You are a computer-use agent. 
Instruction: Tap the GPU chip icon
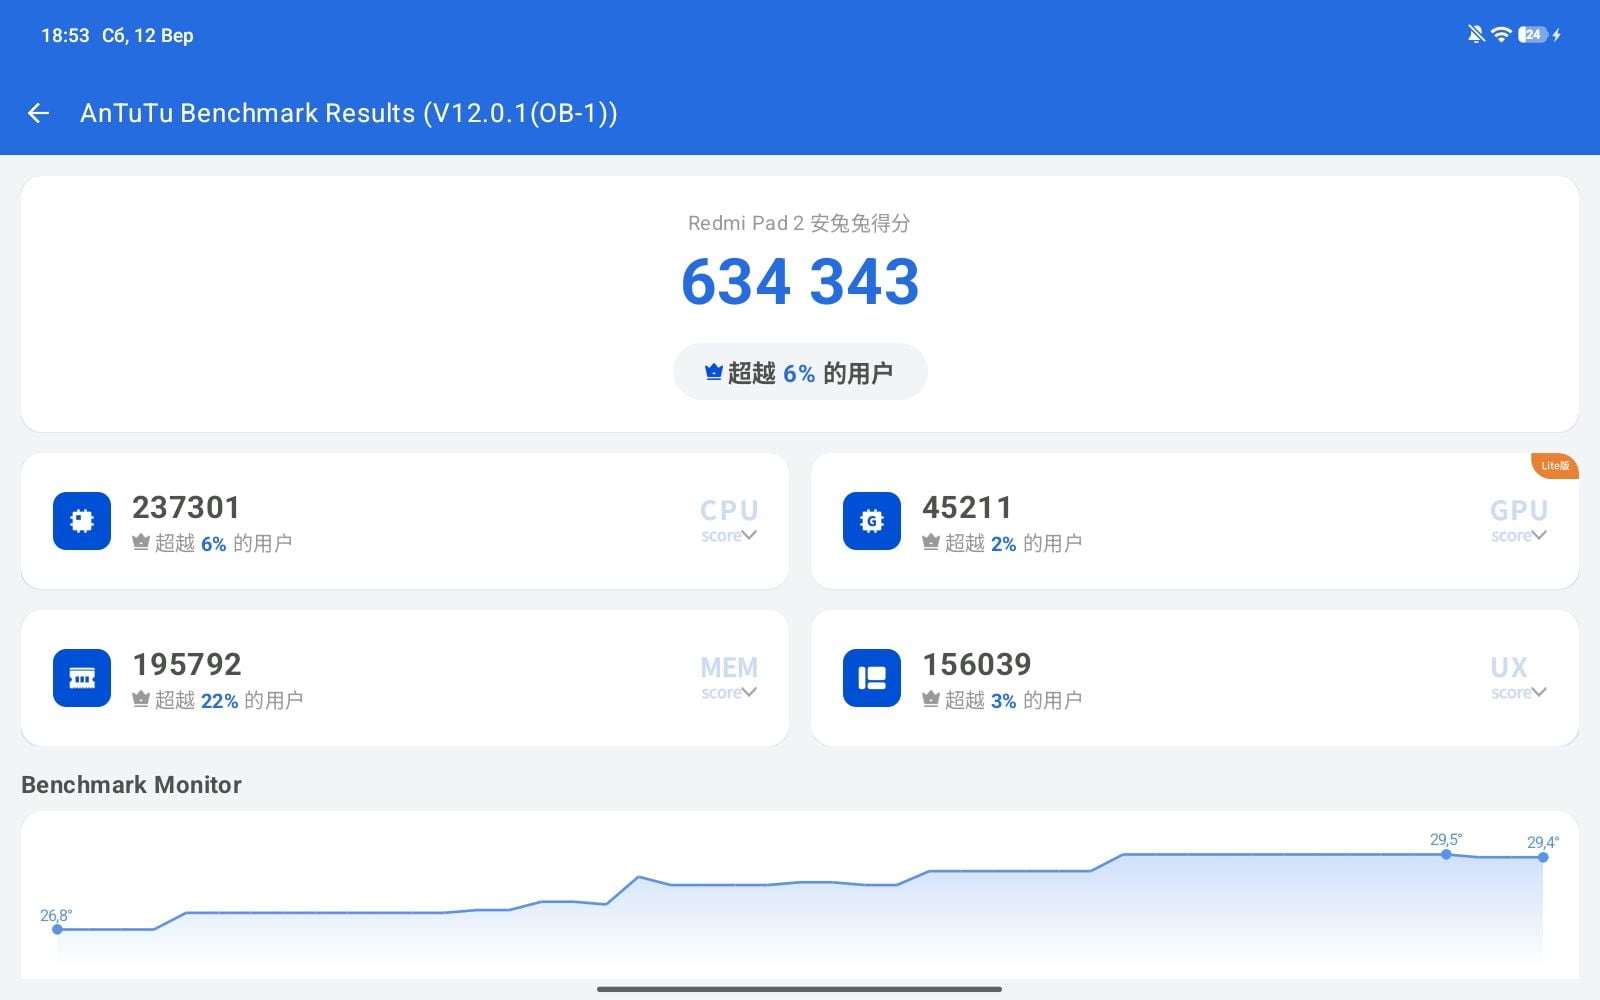coord(872,521)
